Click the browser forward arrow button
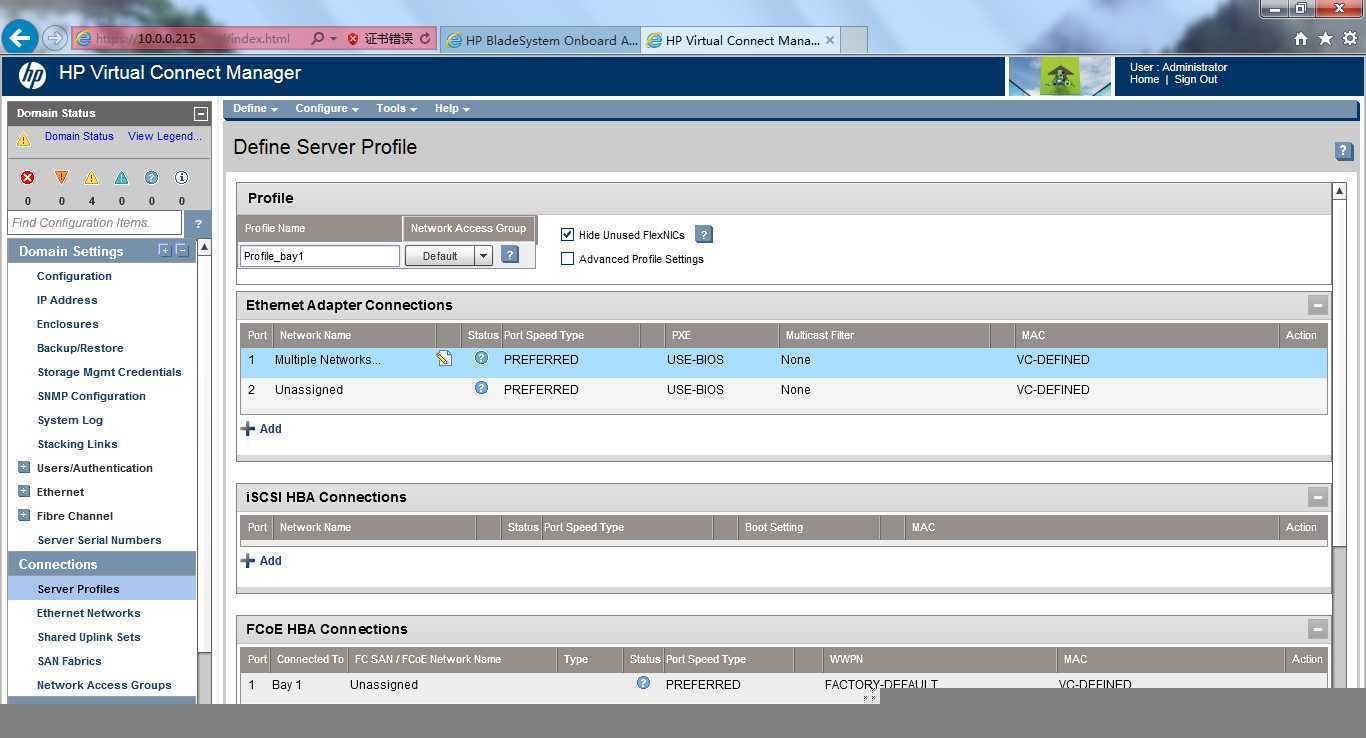The width and height of the screenshot is (1366, 738). point(55,38)
